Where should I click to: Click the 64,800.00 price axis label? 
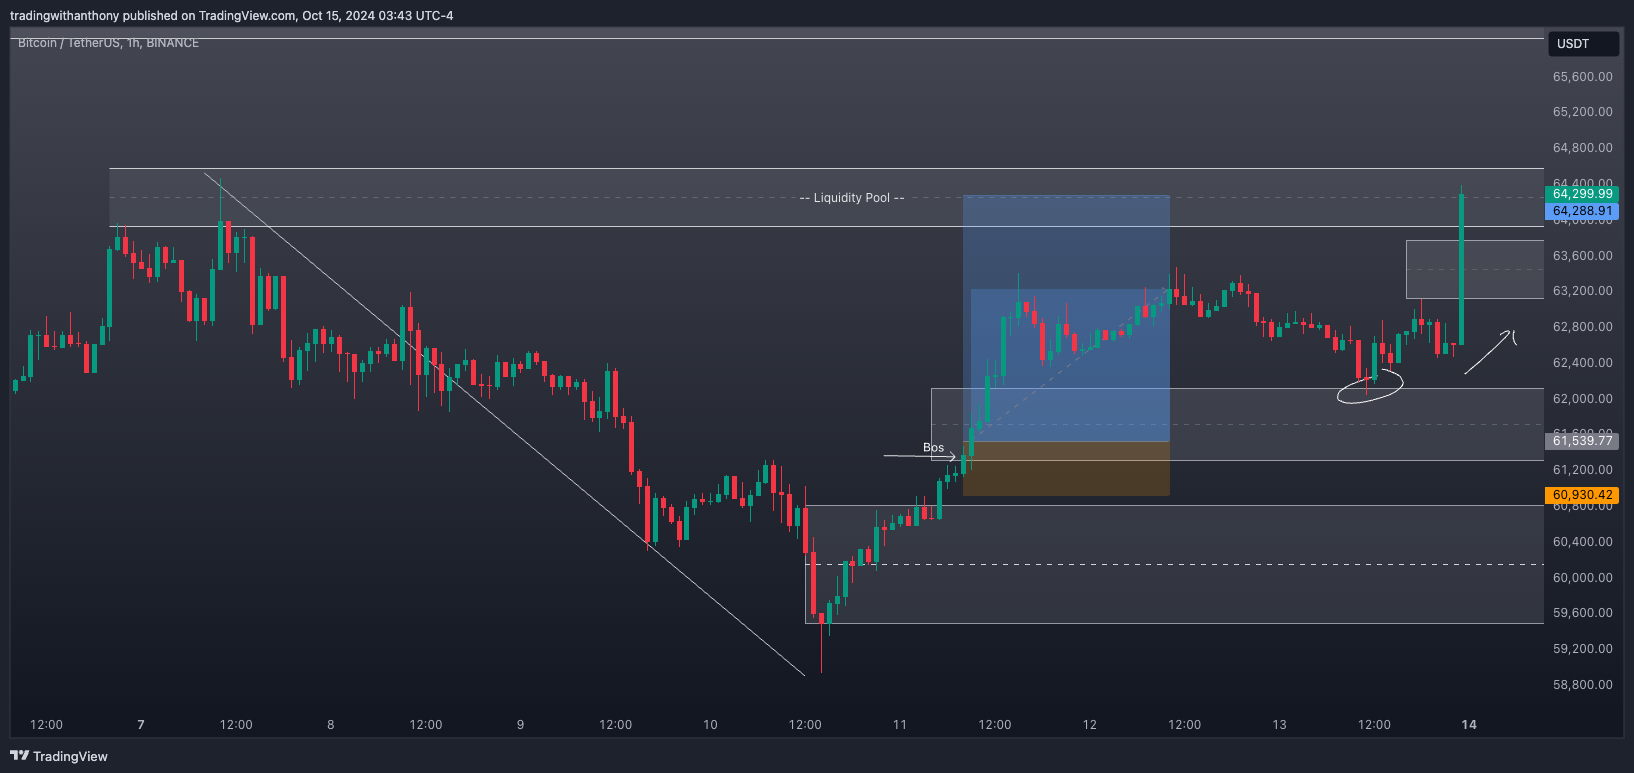[1582, 148]
